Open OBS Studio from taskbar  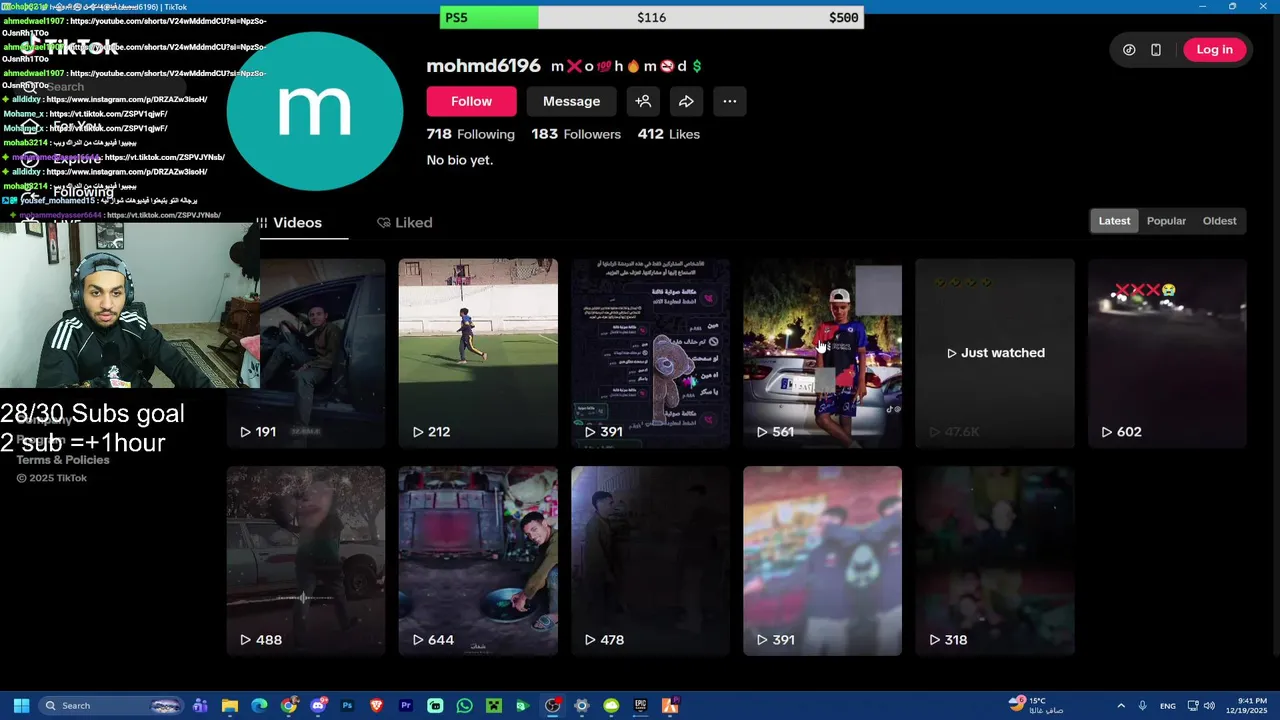(553, 706)
